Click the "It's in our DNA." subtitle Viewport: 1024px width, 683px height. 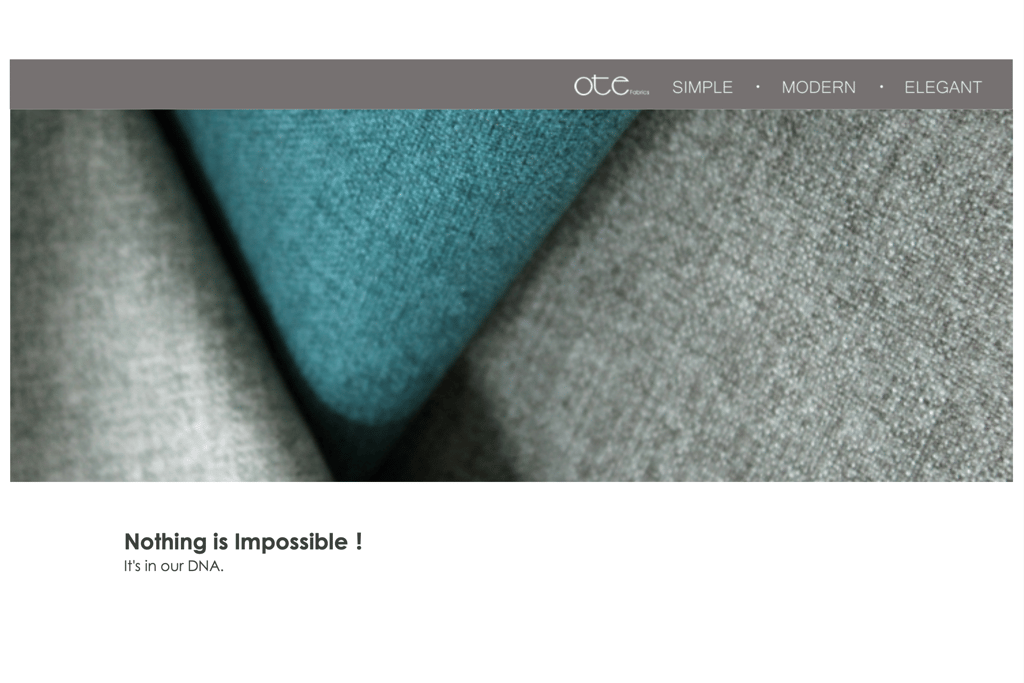pos(174,566)
